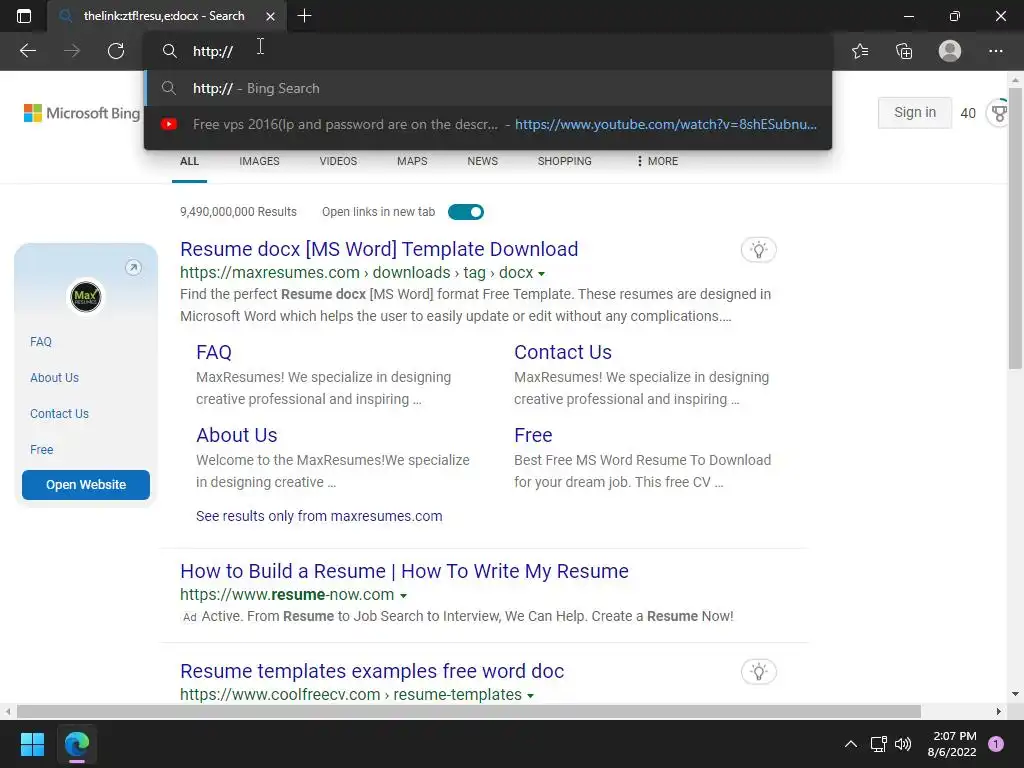Click the profile avatar icon

pyautogui.click(x=950, y=51)
